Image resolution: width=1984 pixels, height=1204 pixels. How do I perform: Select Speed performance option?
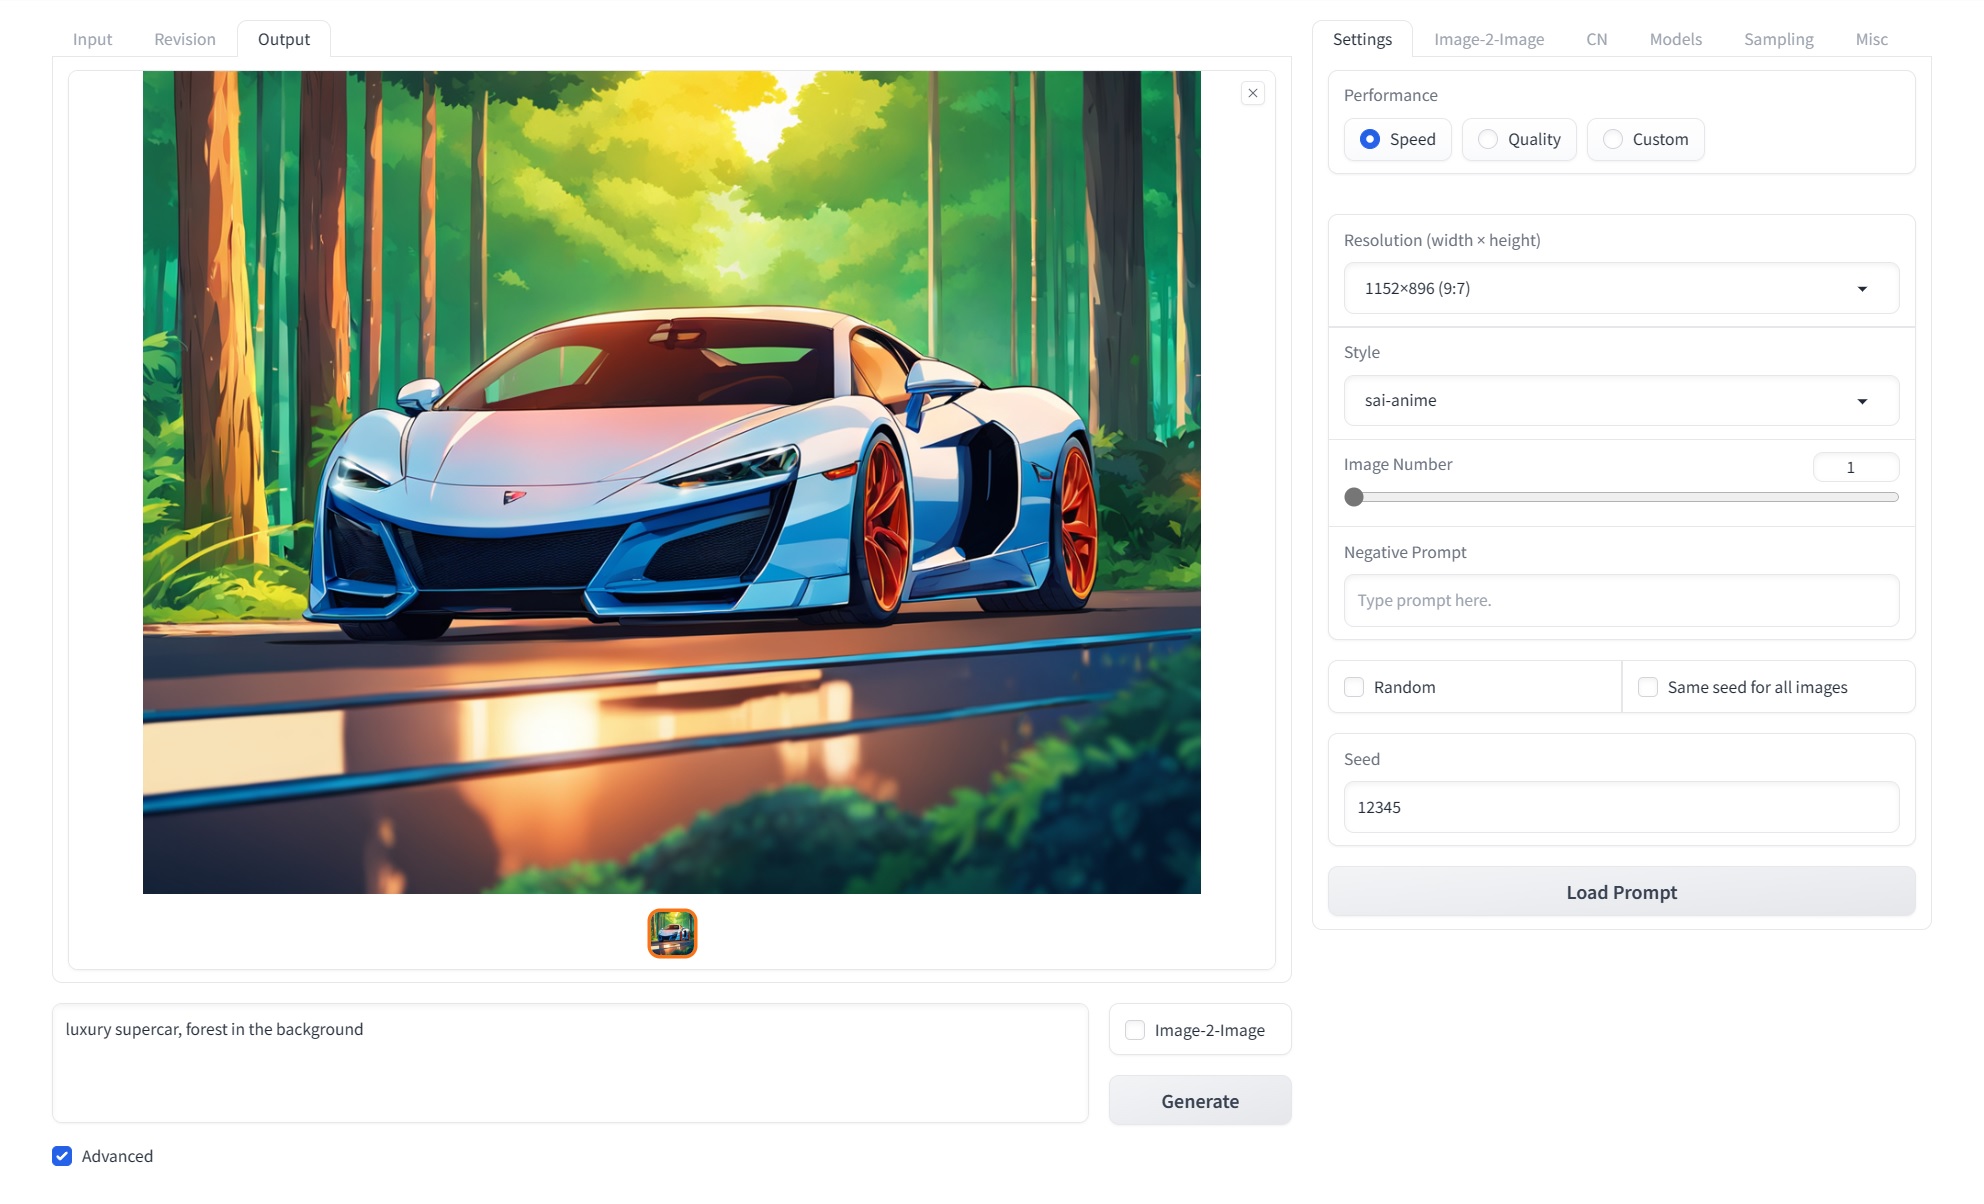coord(1371,139)
